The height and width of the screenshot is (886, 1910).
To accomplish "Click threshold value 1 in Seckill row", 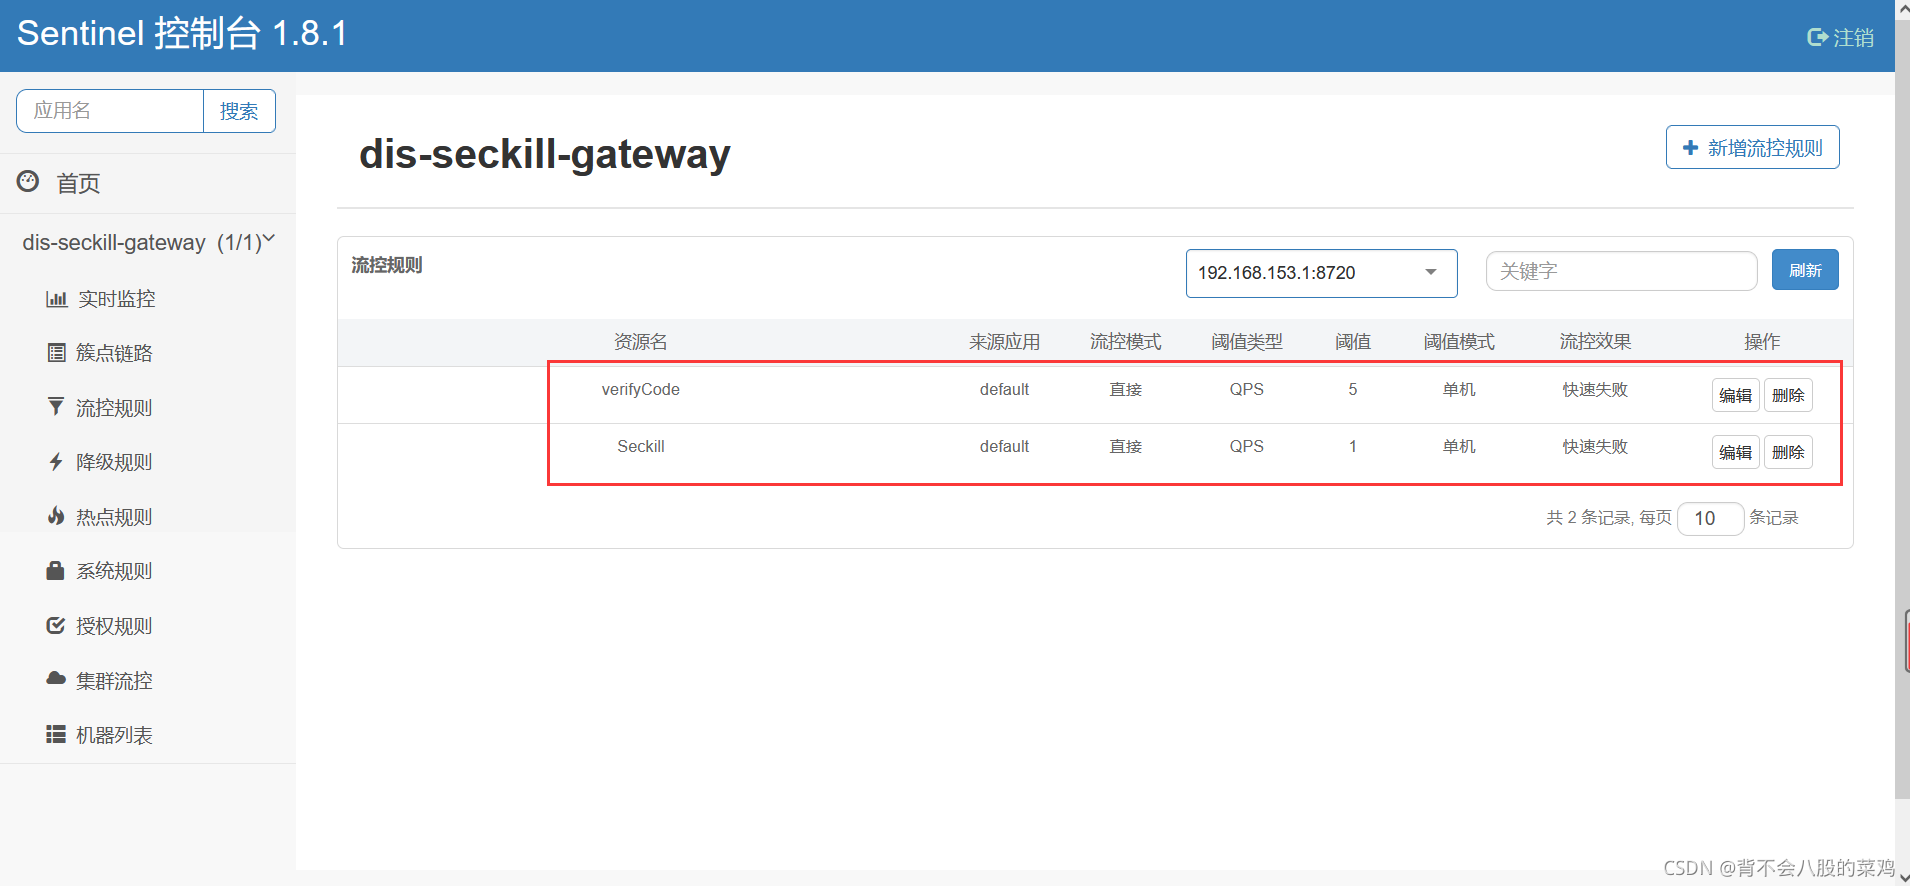I will point(1352,447).
